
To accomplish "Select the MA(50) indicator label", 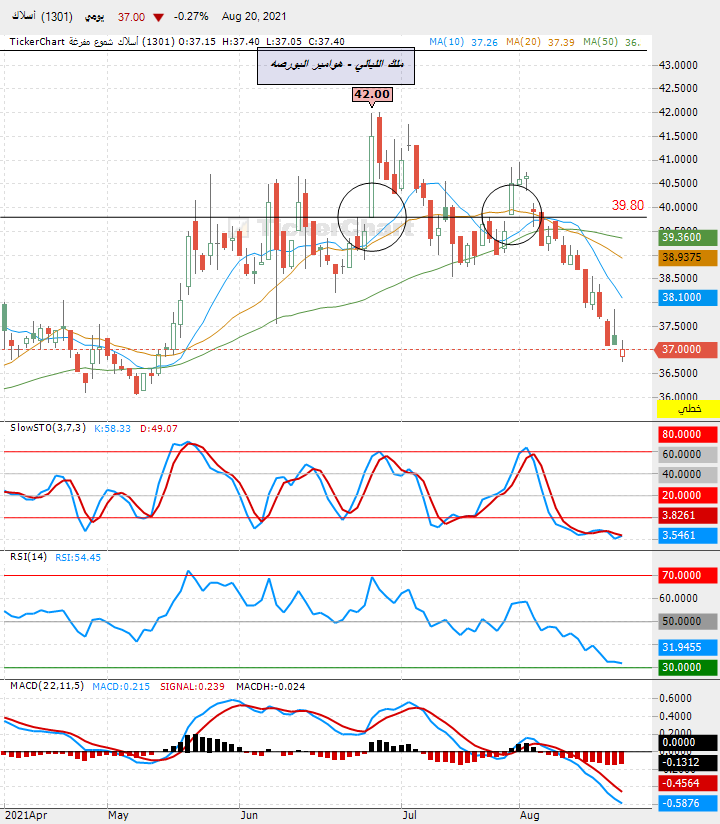I will pos(600,42).
